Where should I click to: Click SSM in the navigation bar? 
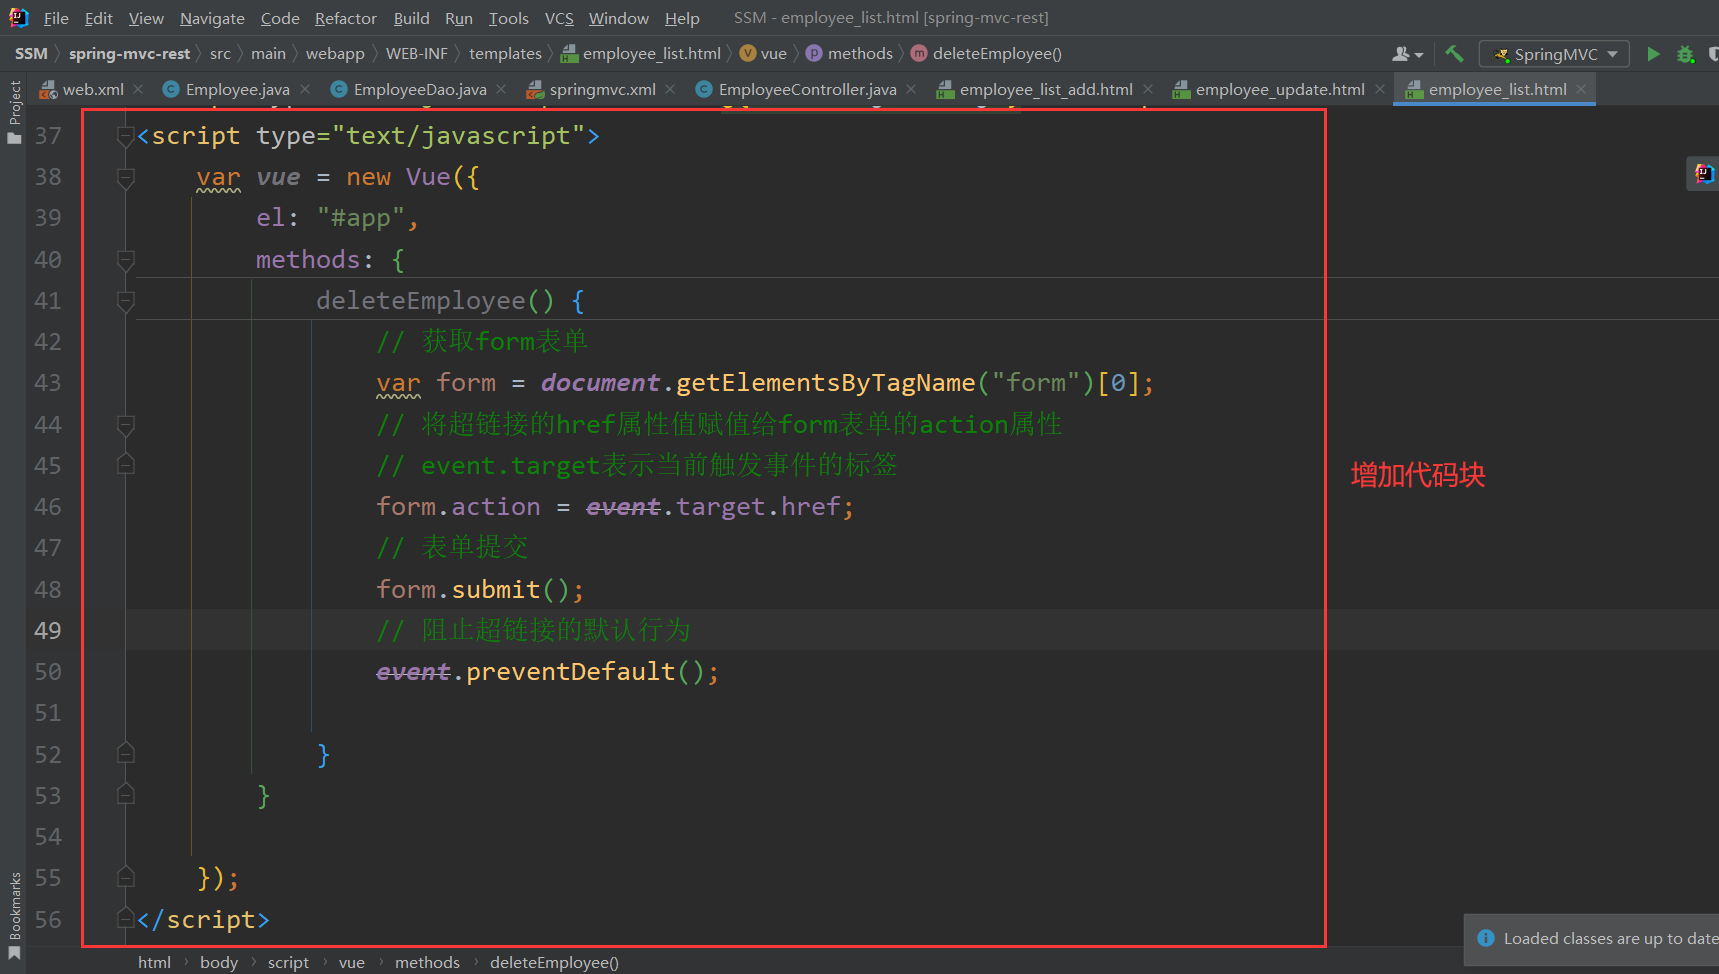tap(31, 54)
